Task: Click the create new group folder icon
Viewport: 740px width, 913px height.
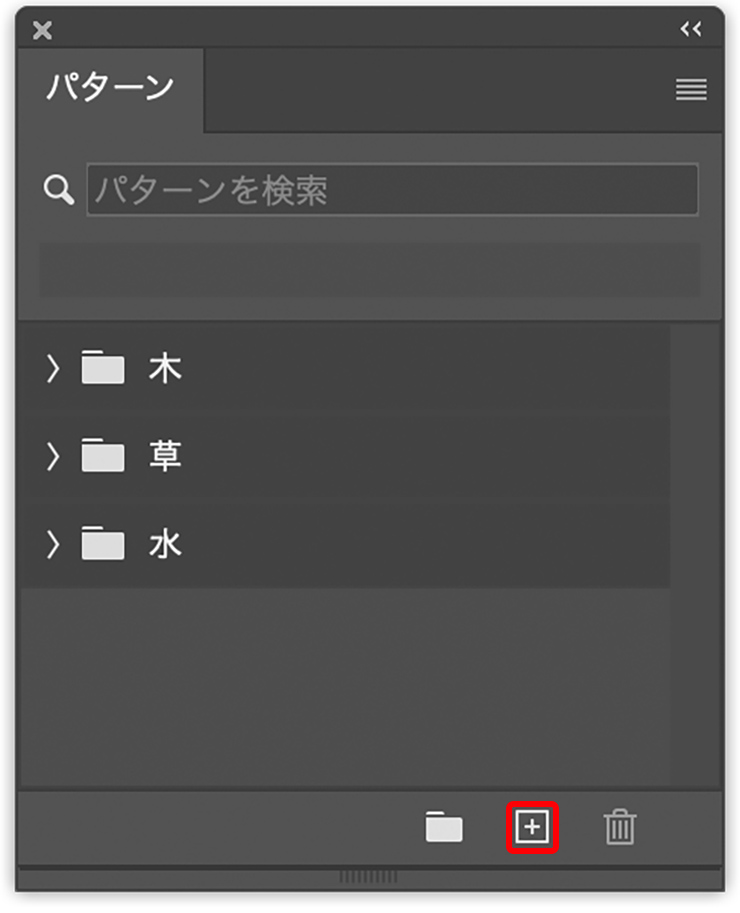Action: point(444,826)
